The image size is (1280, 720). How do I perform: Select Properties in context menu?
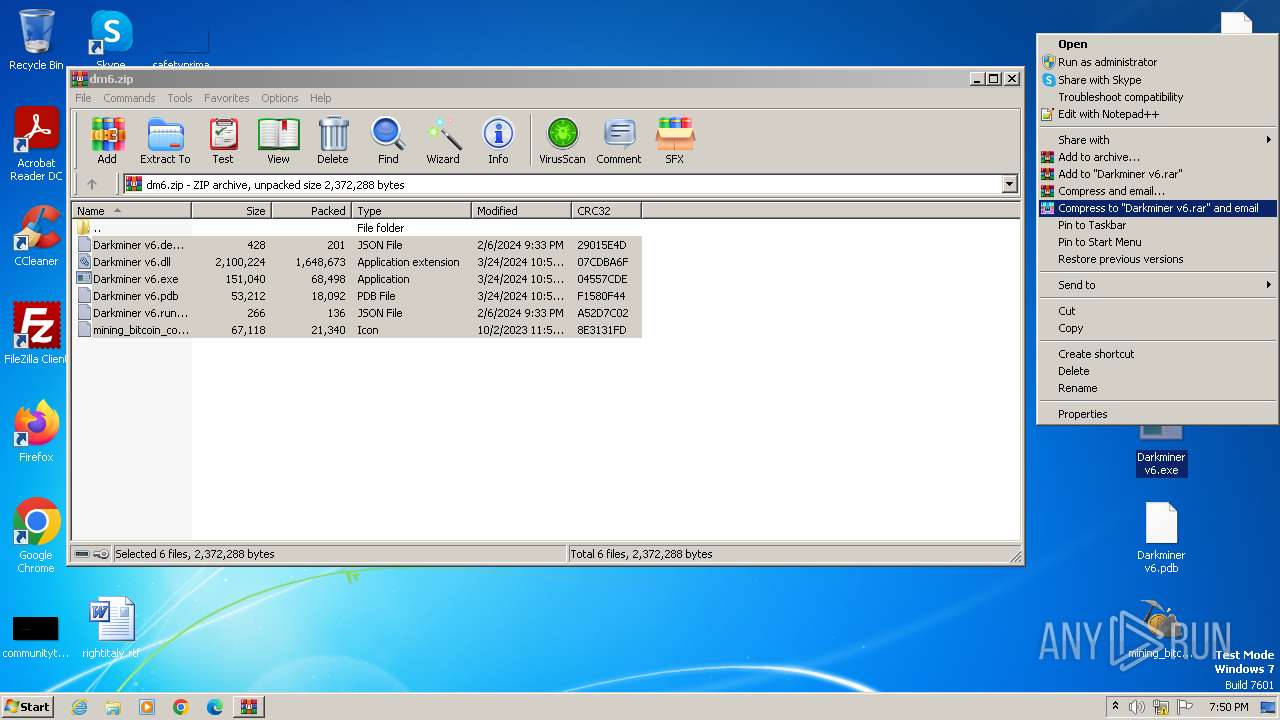click(x=1157, y=414)
